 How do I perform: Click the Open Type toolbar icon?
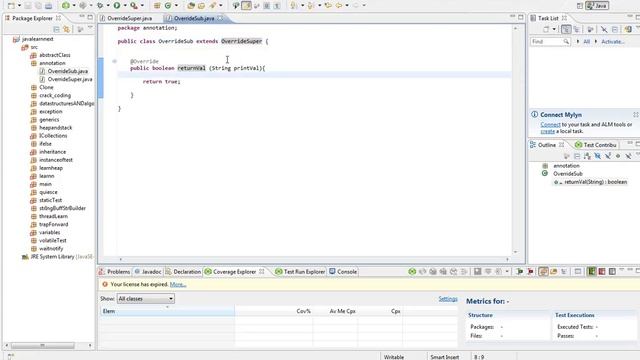tap(191, 6)
